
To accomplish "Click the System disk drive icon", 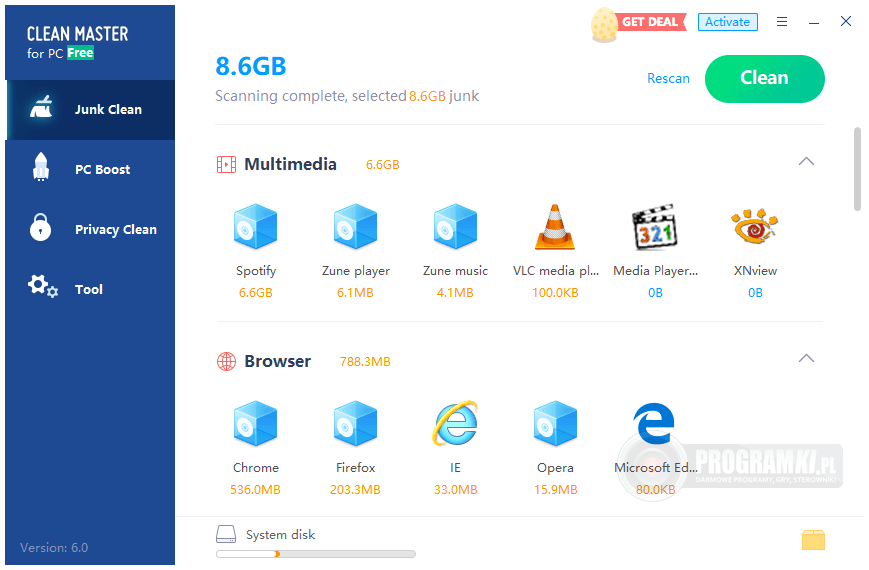I will click(x=226, y=534).
